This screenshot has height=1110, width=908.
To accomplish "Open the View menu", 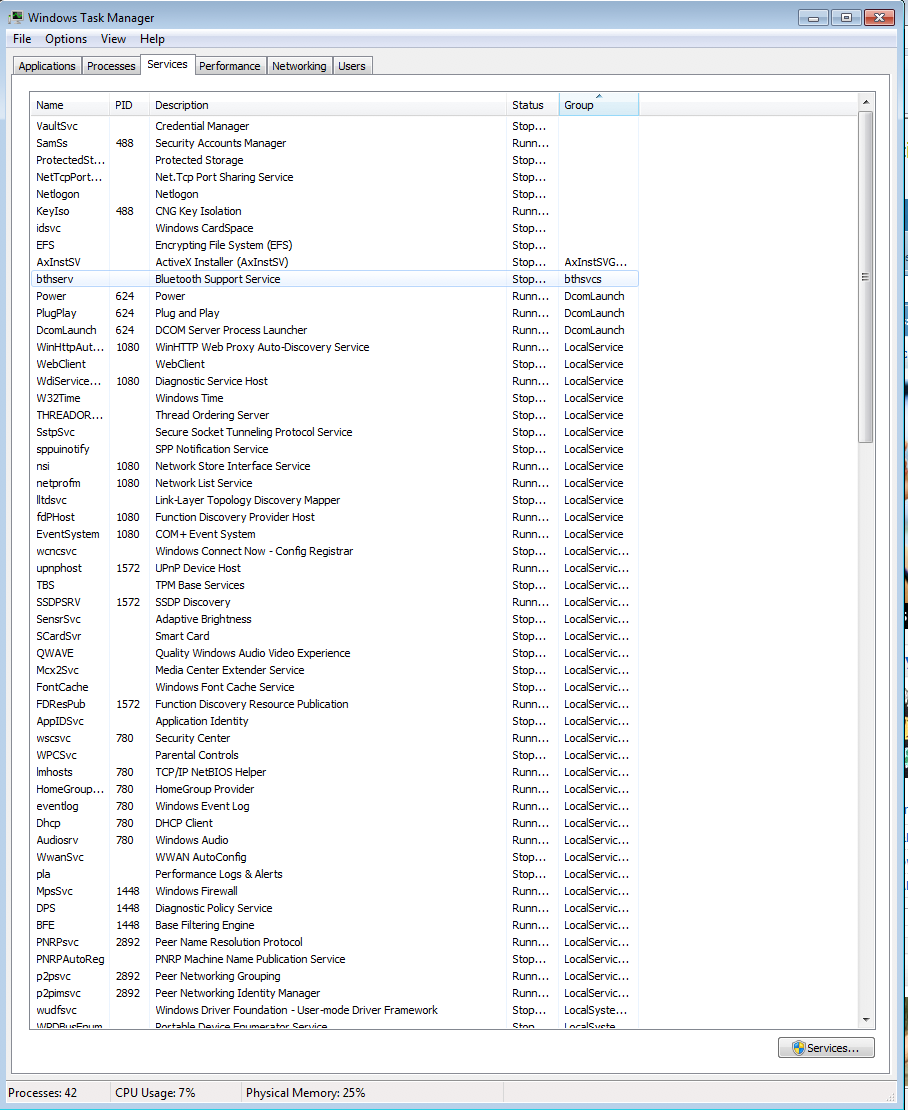I will [113, 39].
